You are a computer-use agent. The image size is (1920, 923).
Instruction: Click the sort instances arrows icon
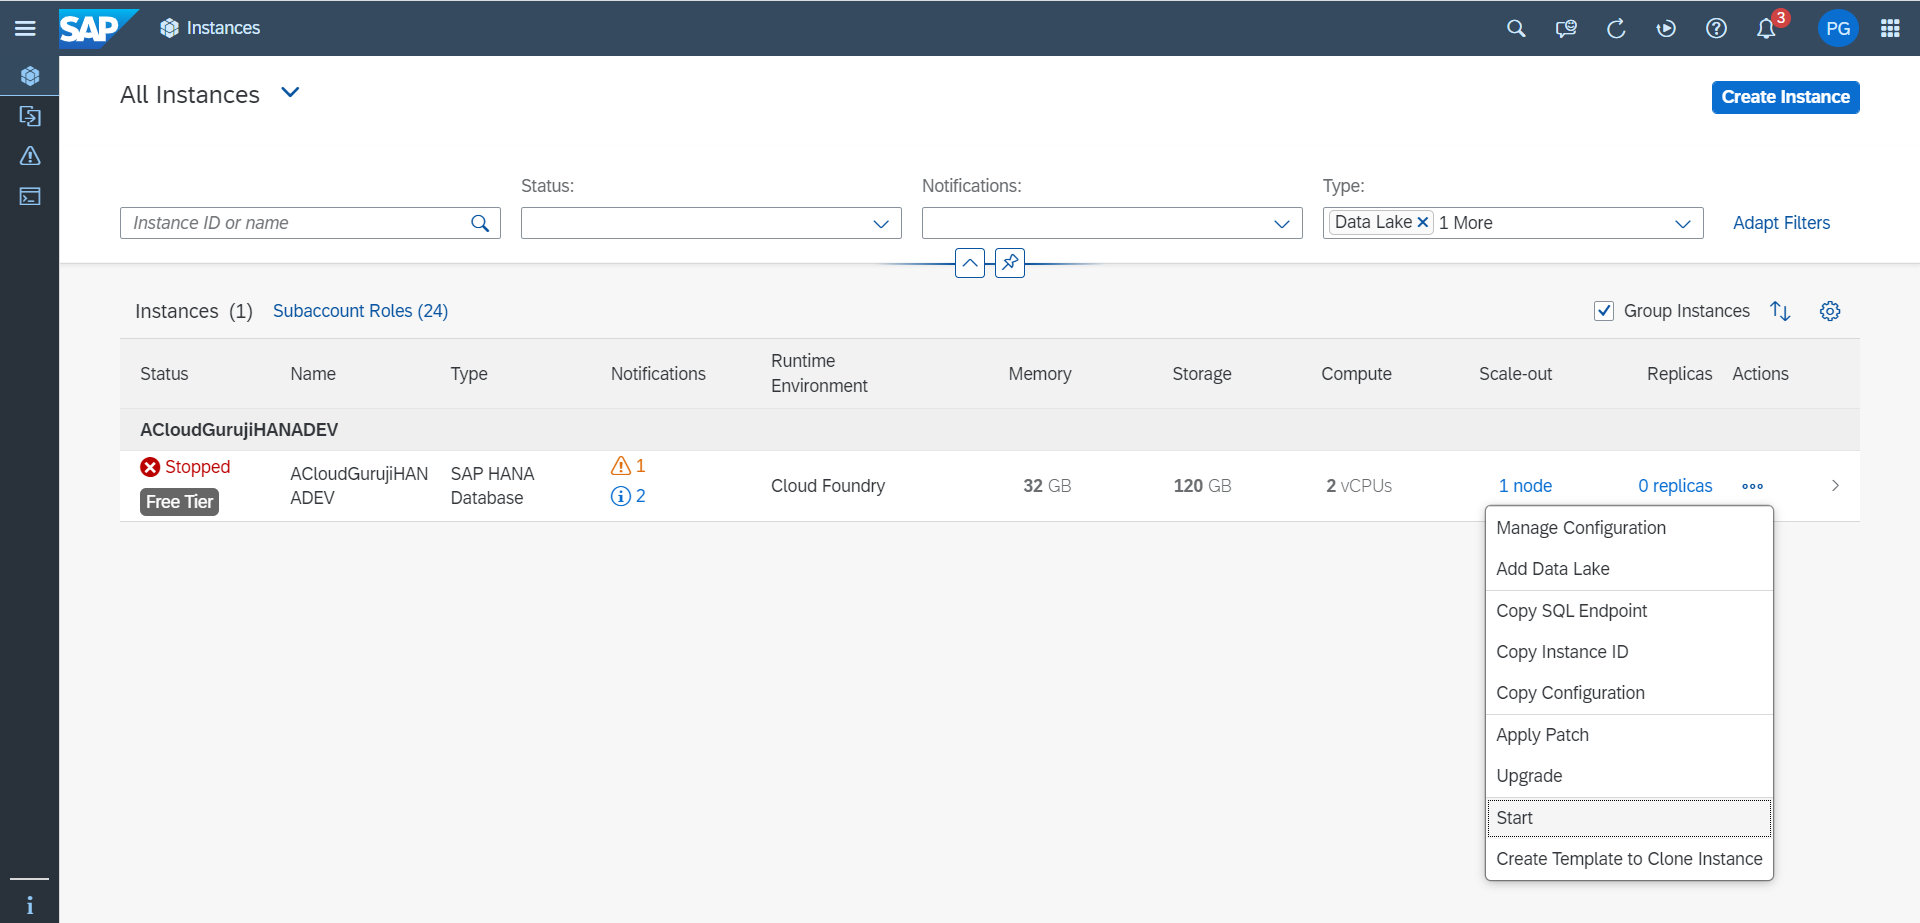pyautogui.click(x=1780, y=311)
